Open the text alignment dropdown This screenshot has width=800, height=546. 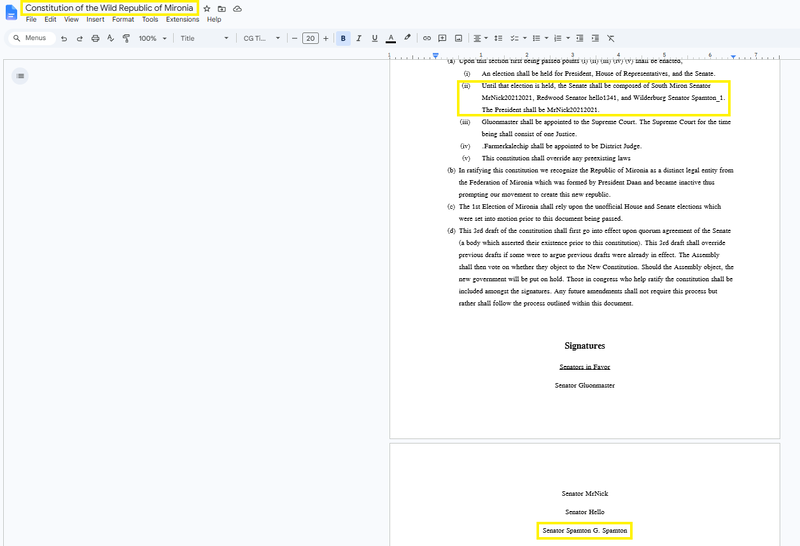(x=480, y=38)
